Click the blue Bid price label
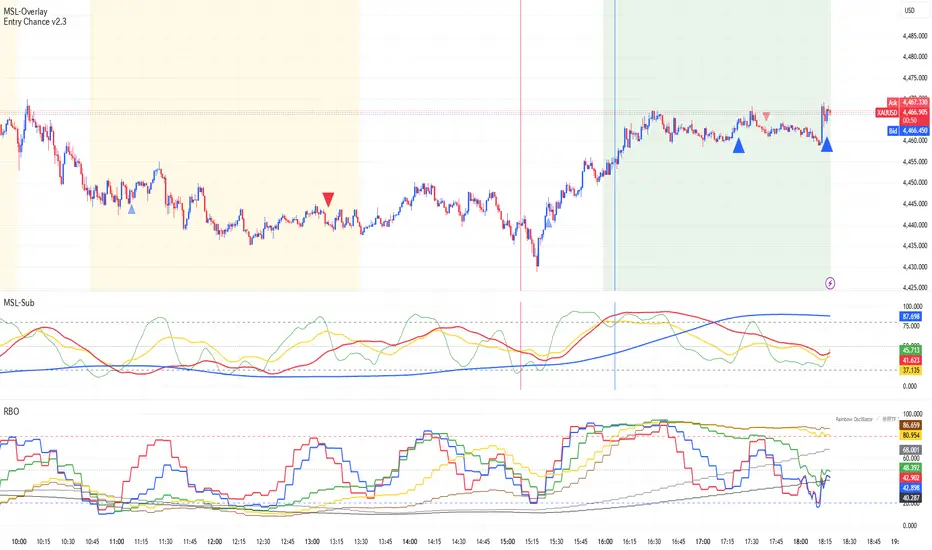 tap(892, 131)
